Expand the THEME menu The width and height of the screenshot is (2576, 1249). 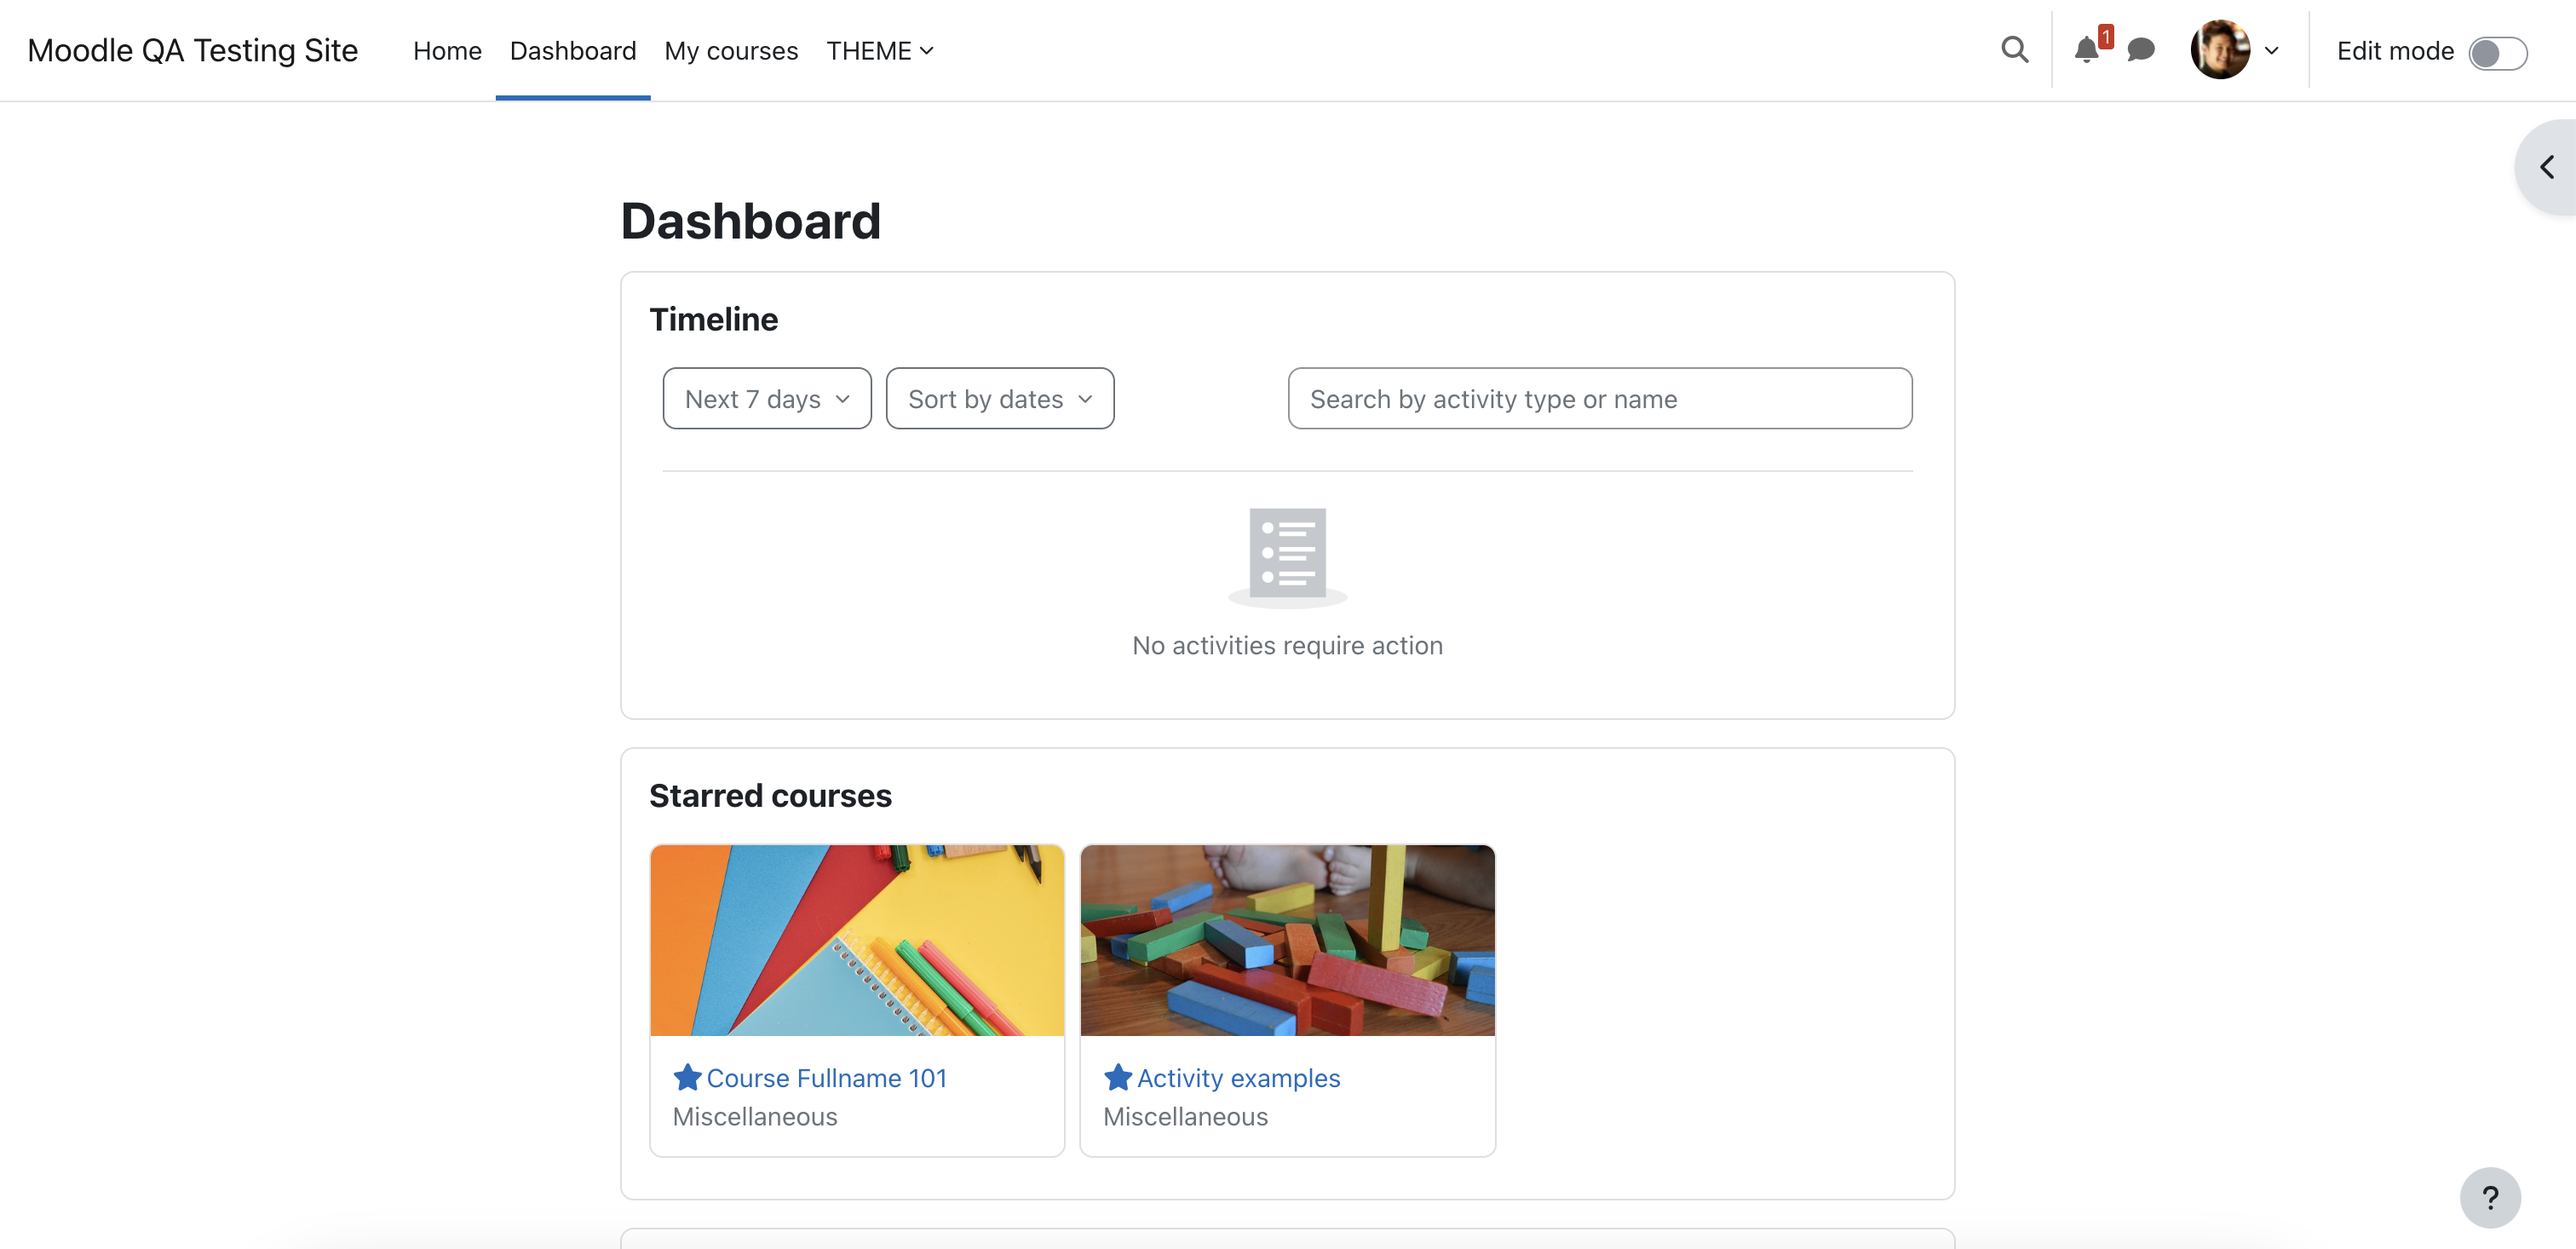click(x=880, y=50)
